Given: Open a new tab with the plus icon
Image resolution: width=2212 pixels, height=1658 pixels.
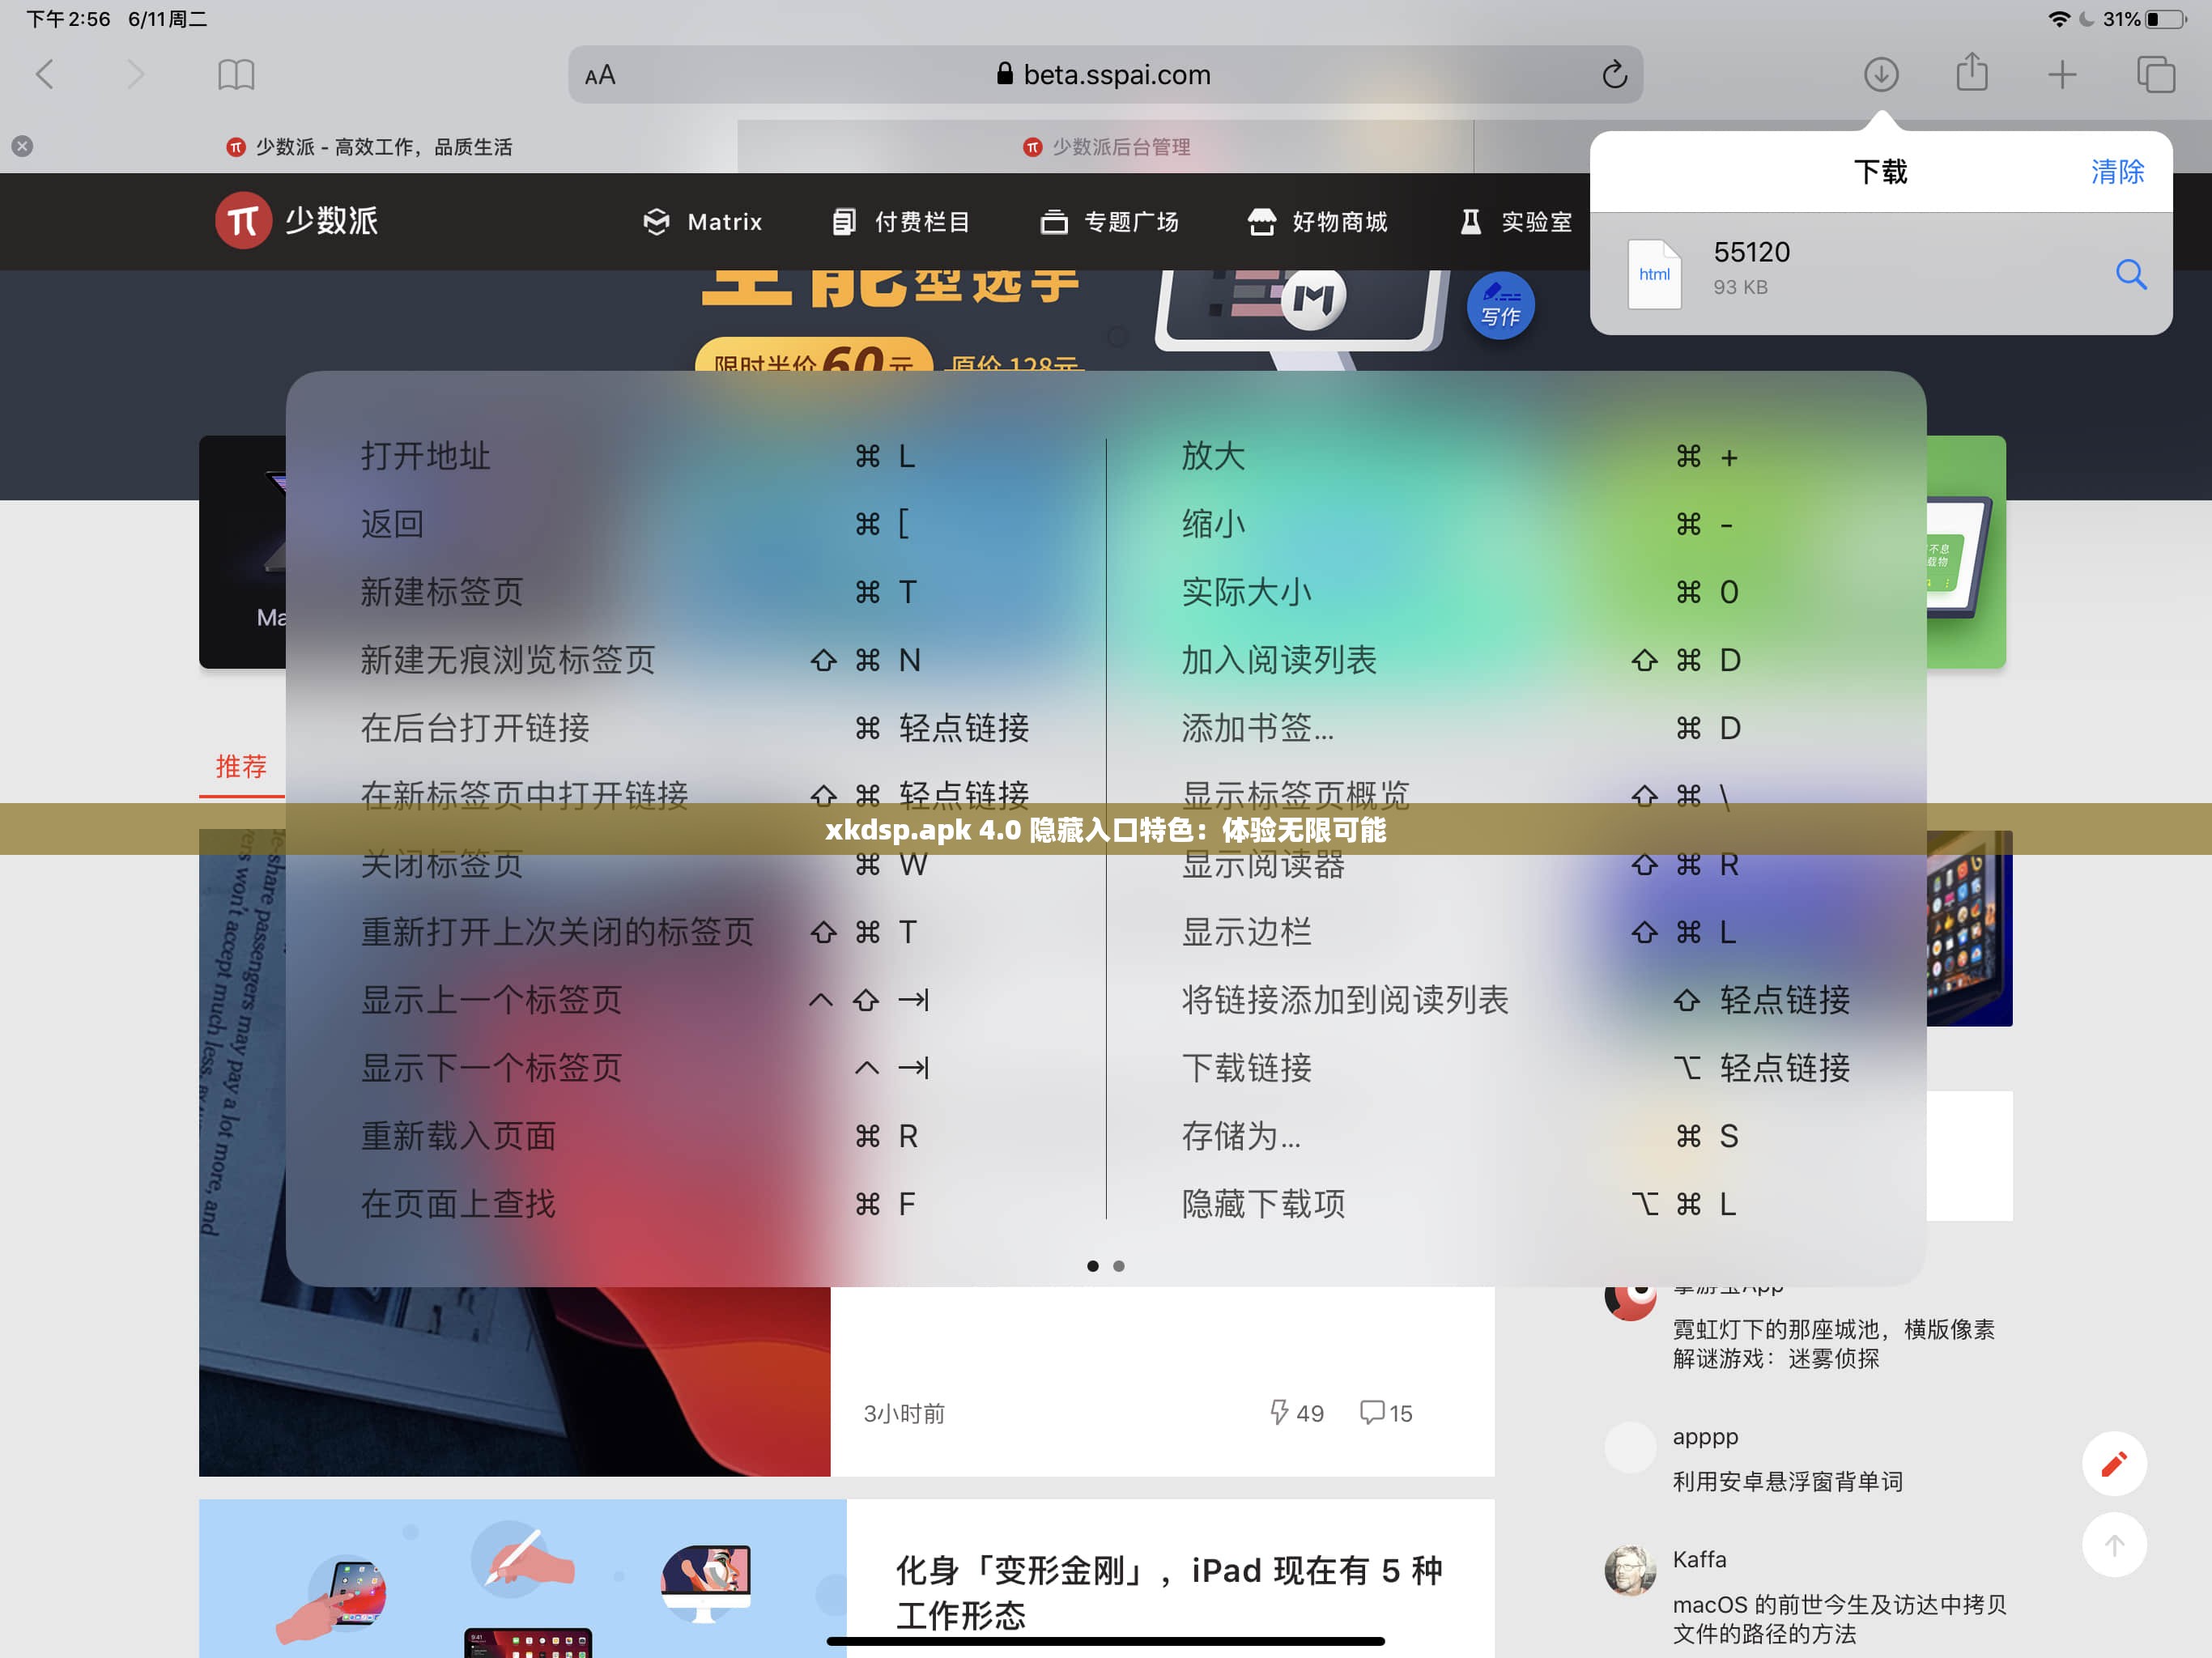Looking at the screenshot, I should 2062,74.
